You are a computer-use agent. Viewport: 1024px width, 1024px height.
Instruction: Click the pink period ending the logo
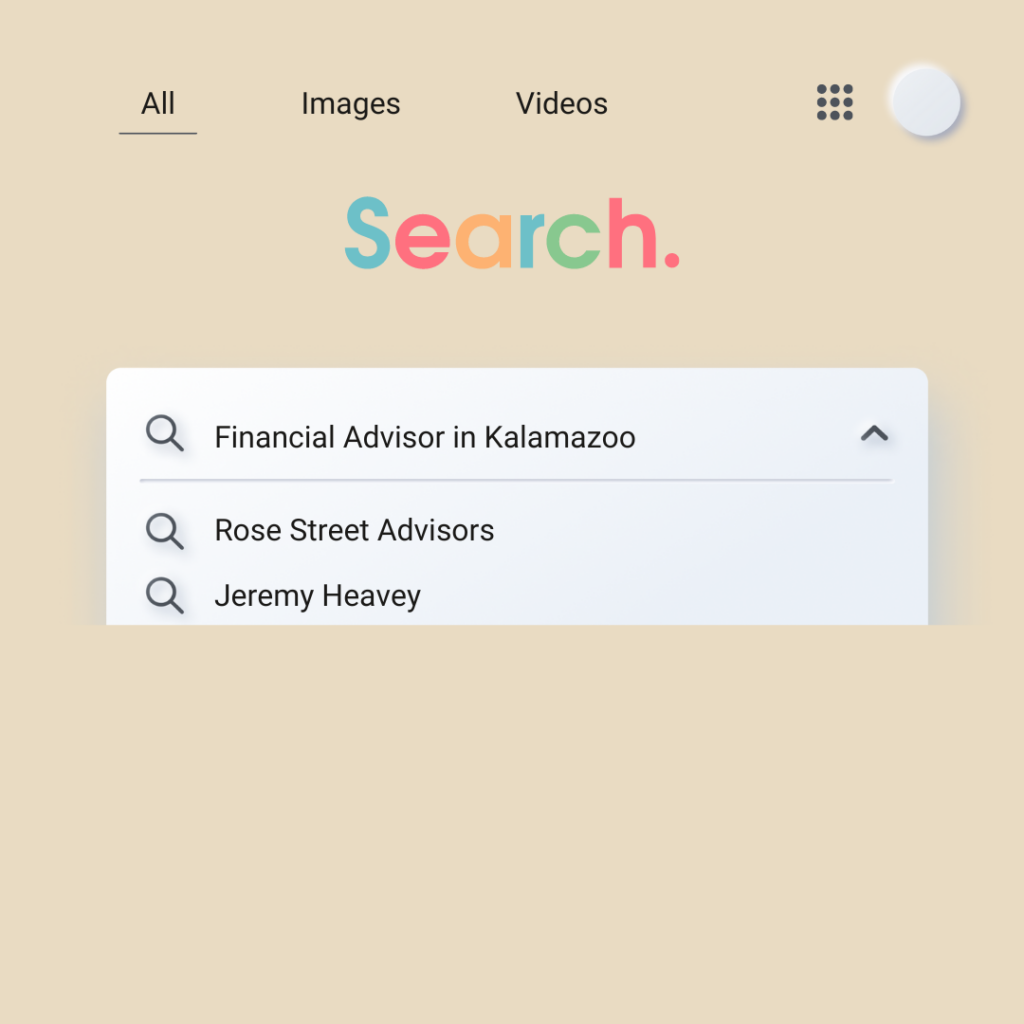[x=672, y=260]
